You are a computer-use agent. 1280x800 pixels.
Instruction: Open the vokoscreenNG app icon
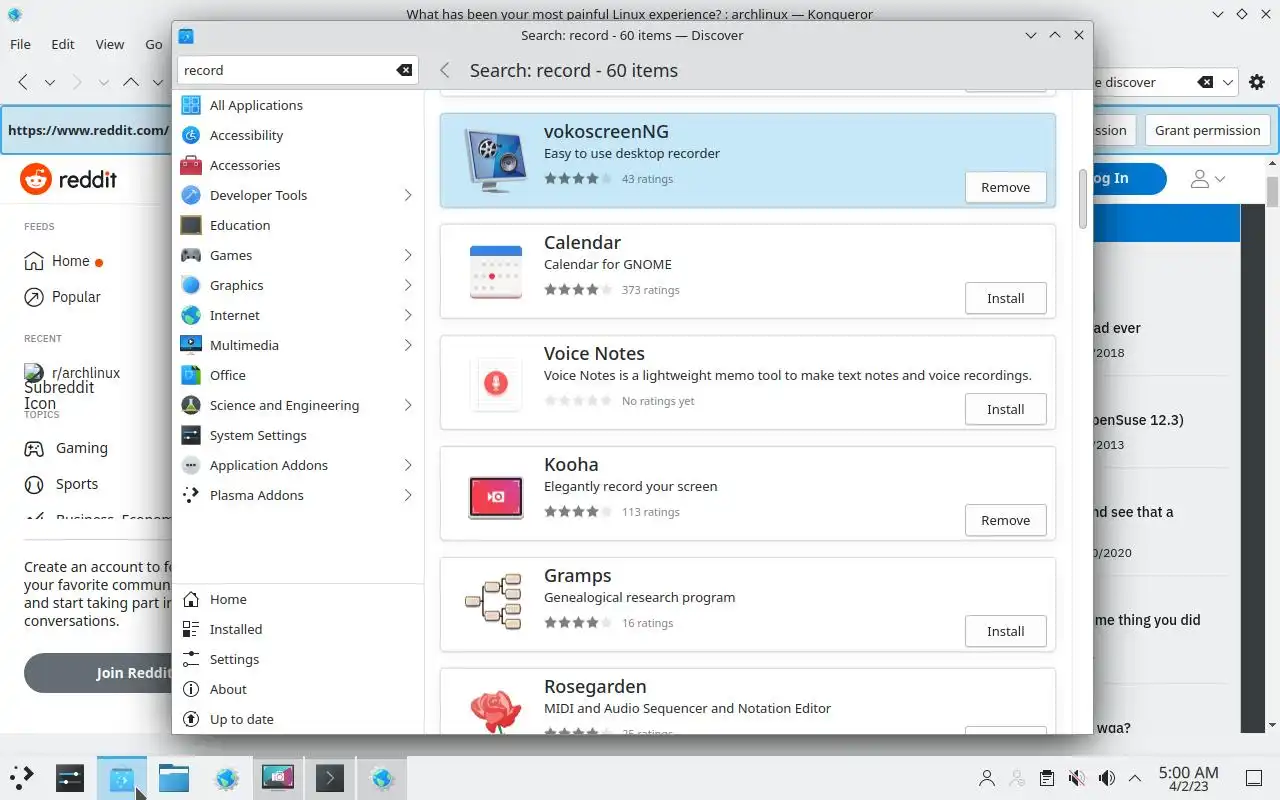[496, 160]
